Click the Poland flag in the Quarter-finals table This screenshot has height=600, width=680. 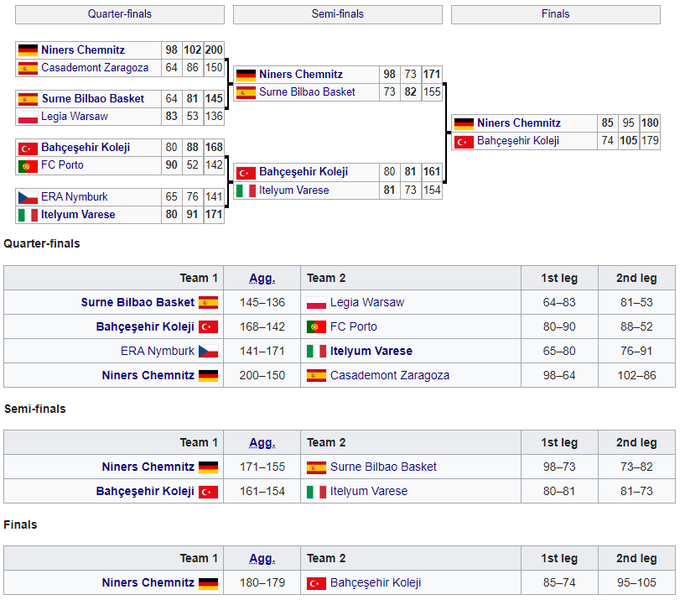[316, 302]
